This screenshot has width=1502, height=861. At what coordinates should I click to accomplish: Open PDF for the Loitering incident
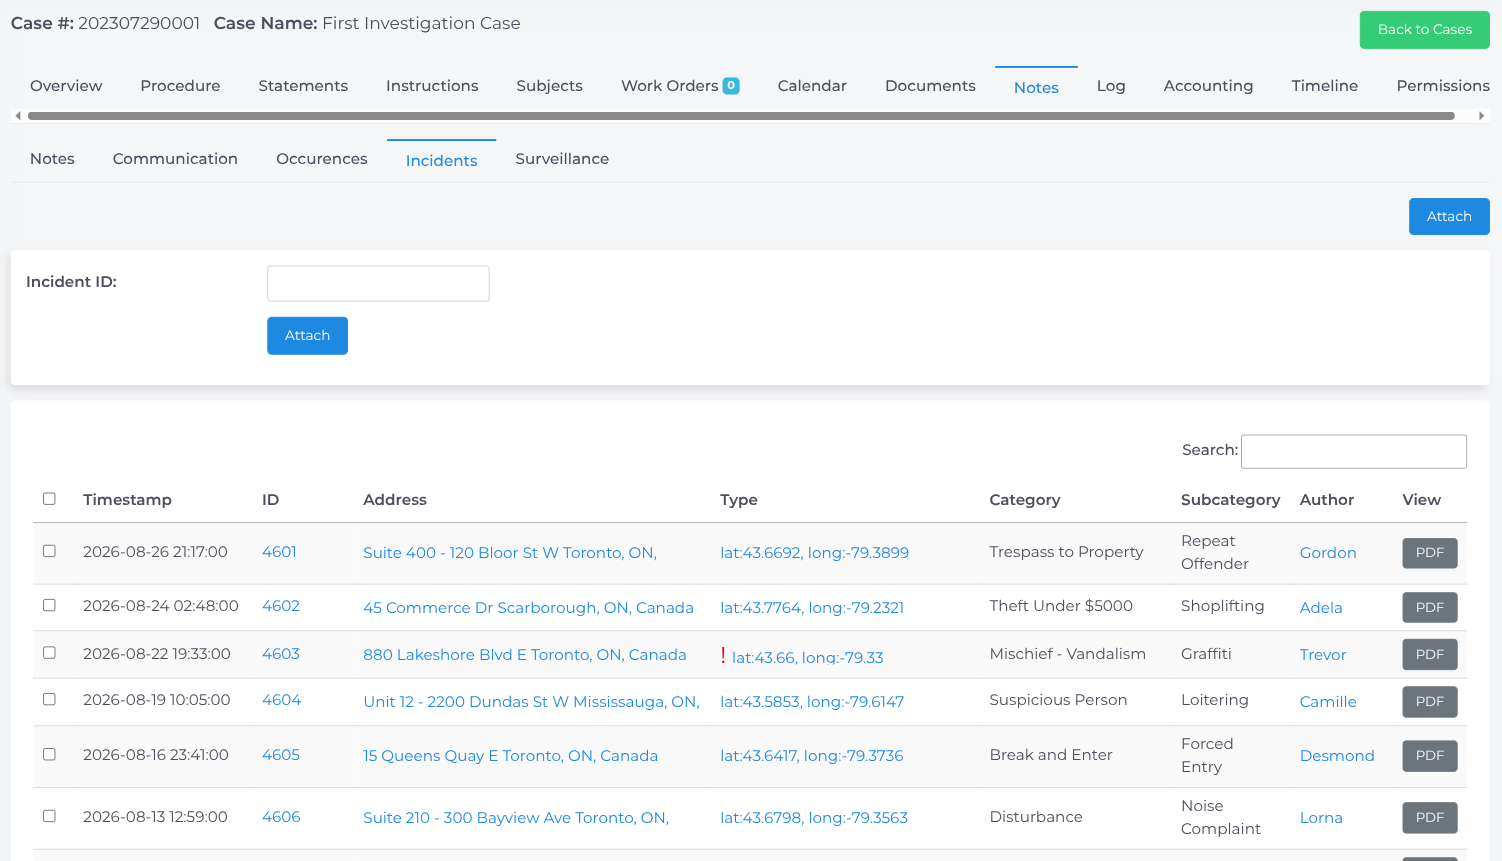pyautogui.click(x=1430, y=702)
